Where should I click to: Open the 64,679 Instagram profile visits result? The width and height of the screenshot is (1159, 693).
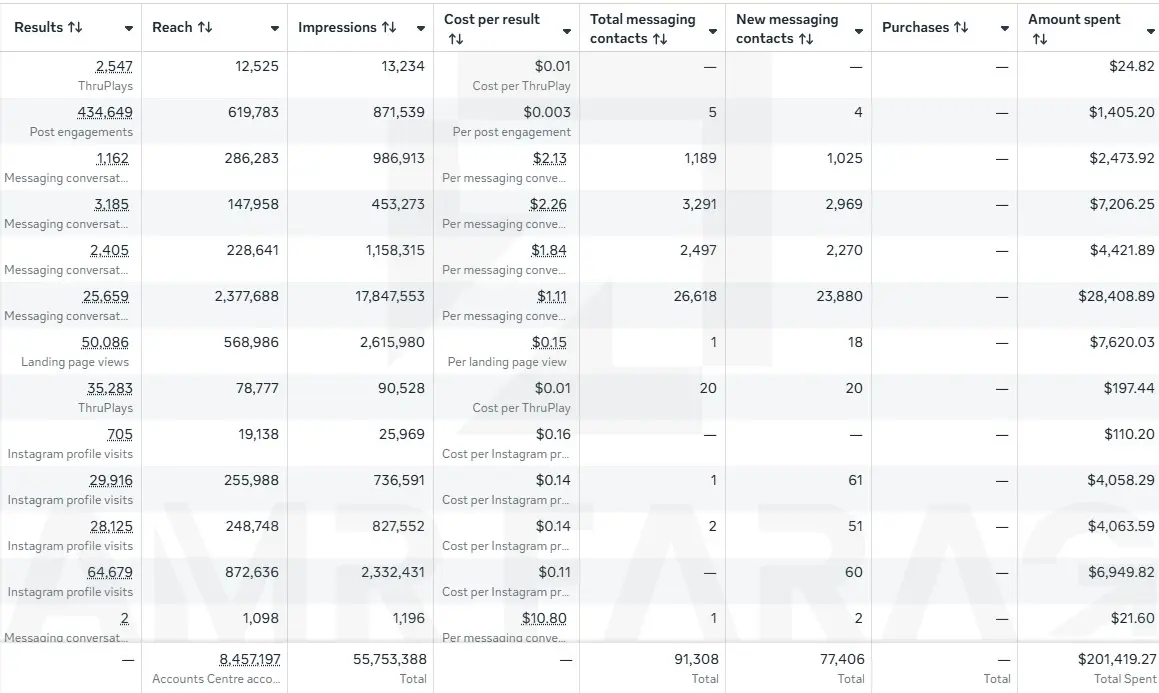coord(110,573)
